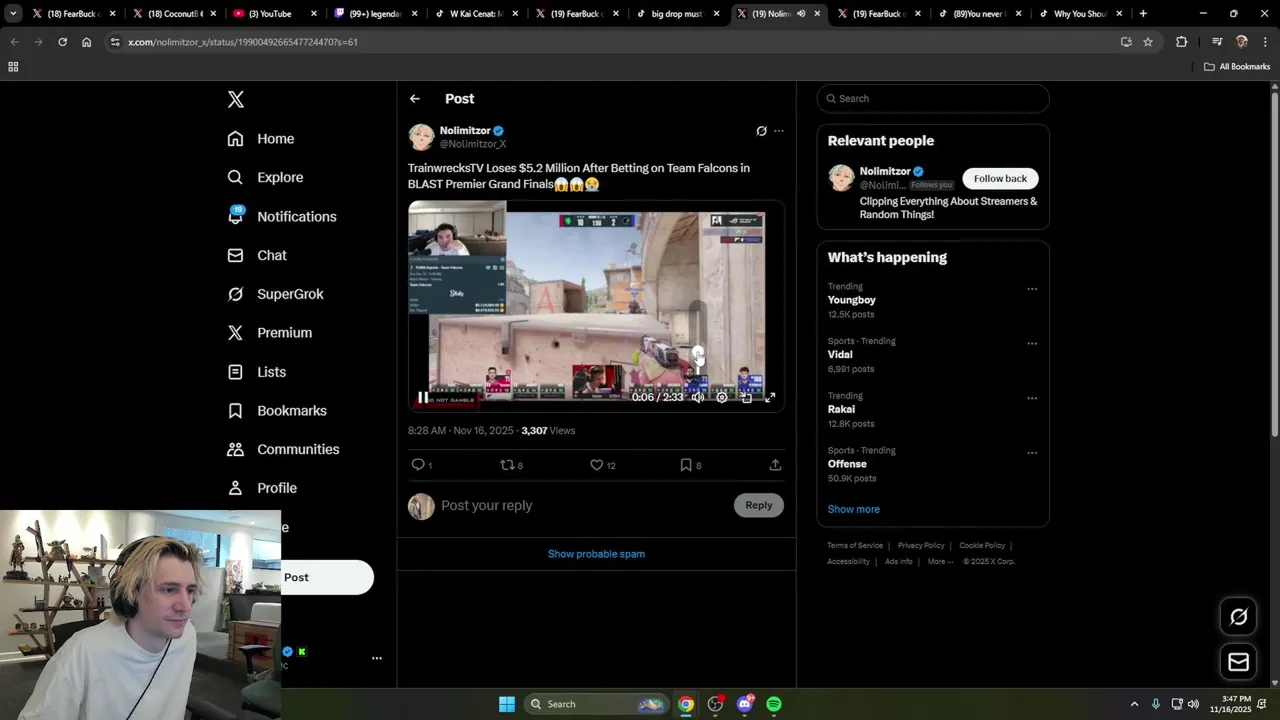This screenshot has height=720, width=1280.
Task: Expand the More footer menu
Action: tap(940, 561)
